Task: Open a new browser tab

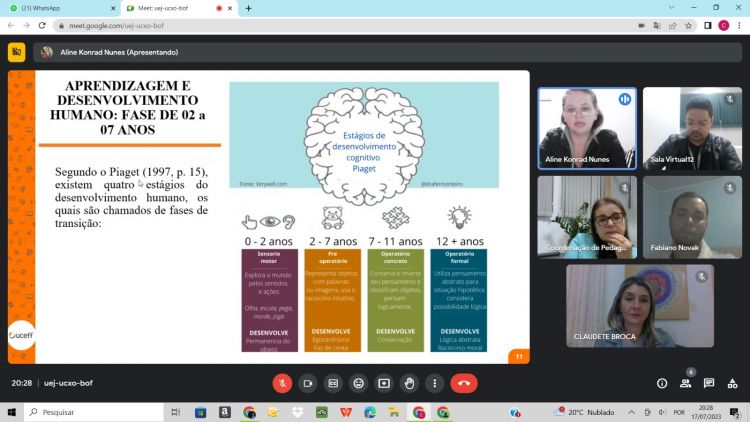Action: (248, 8)
